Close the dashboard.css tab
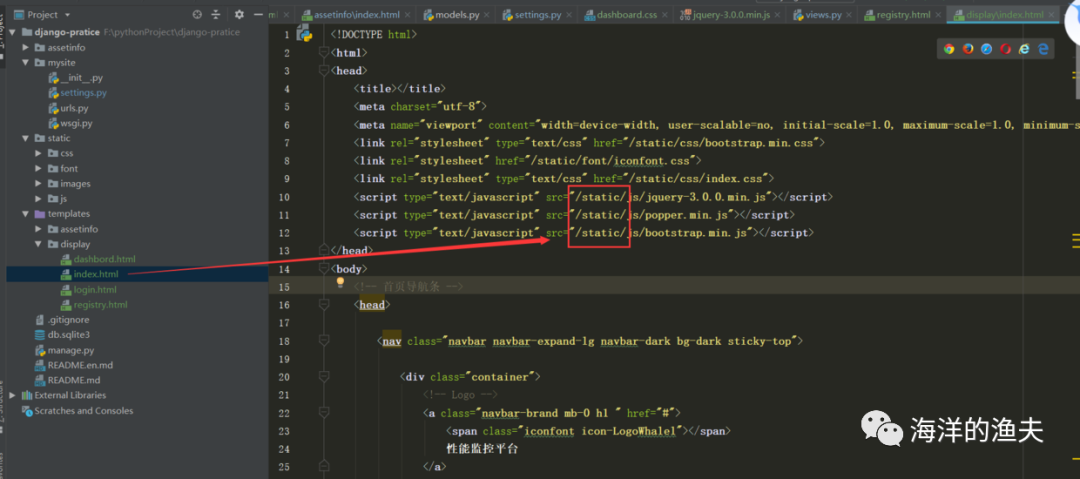Image resolution: width=1080 pixels, height=479 pixels. (665, 14)
